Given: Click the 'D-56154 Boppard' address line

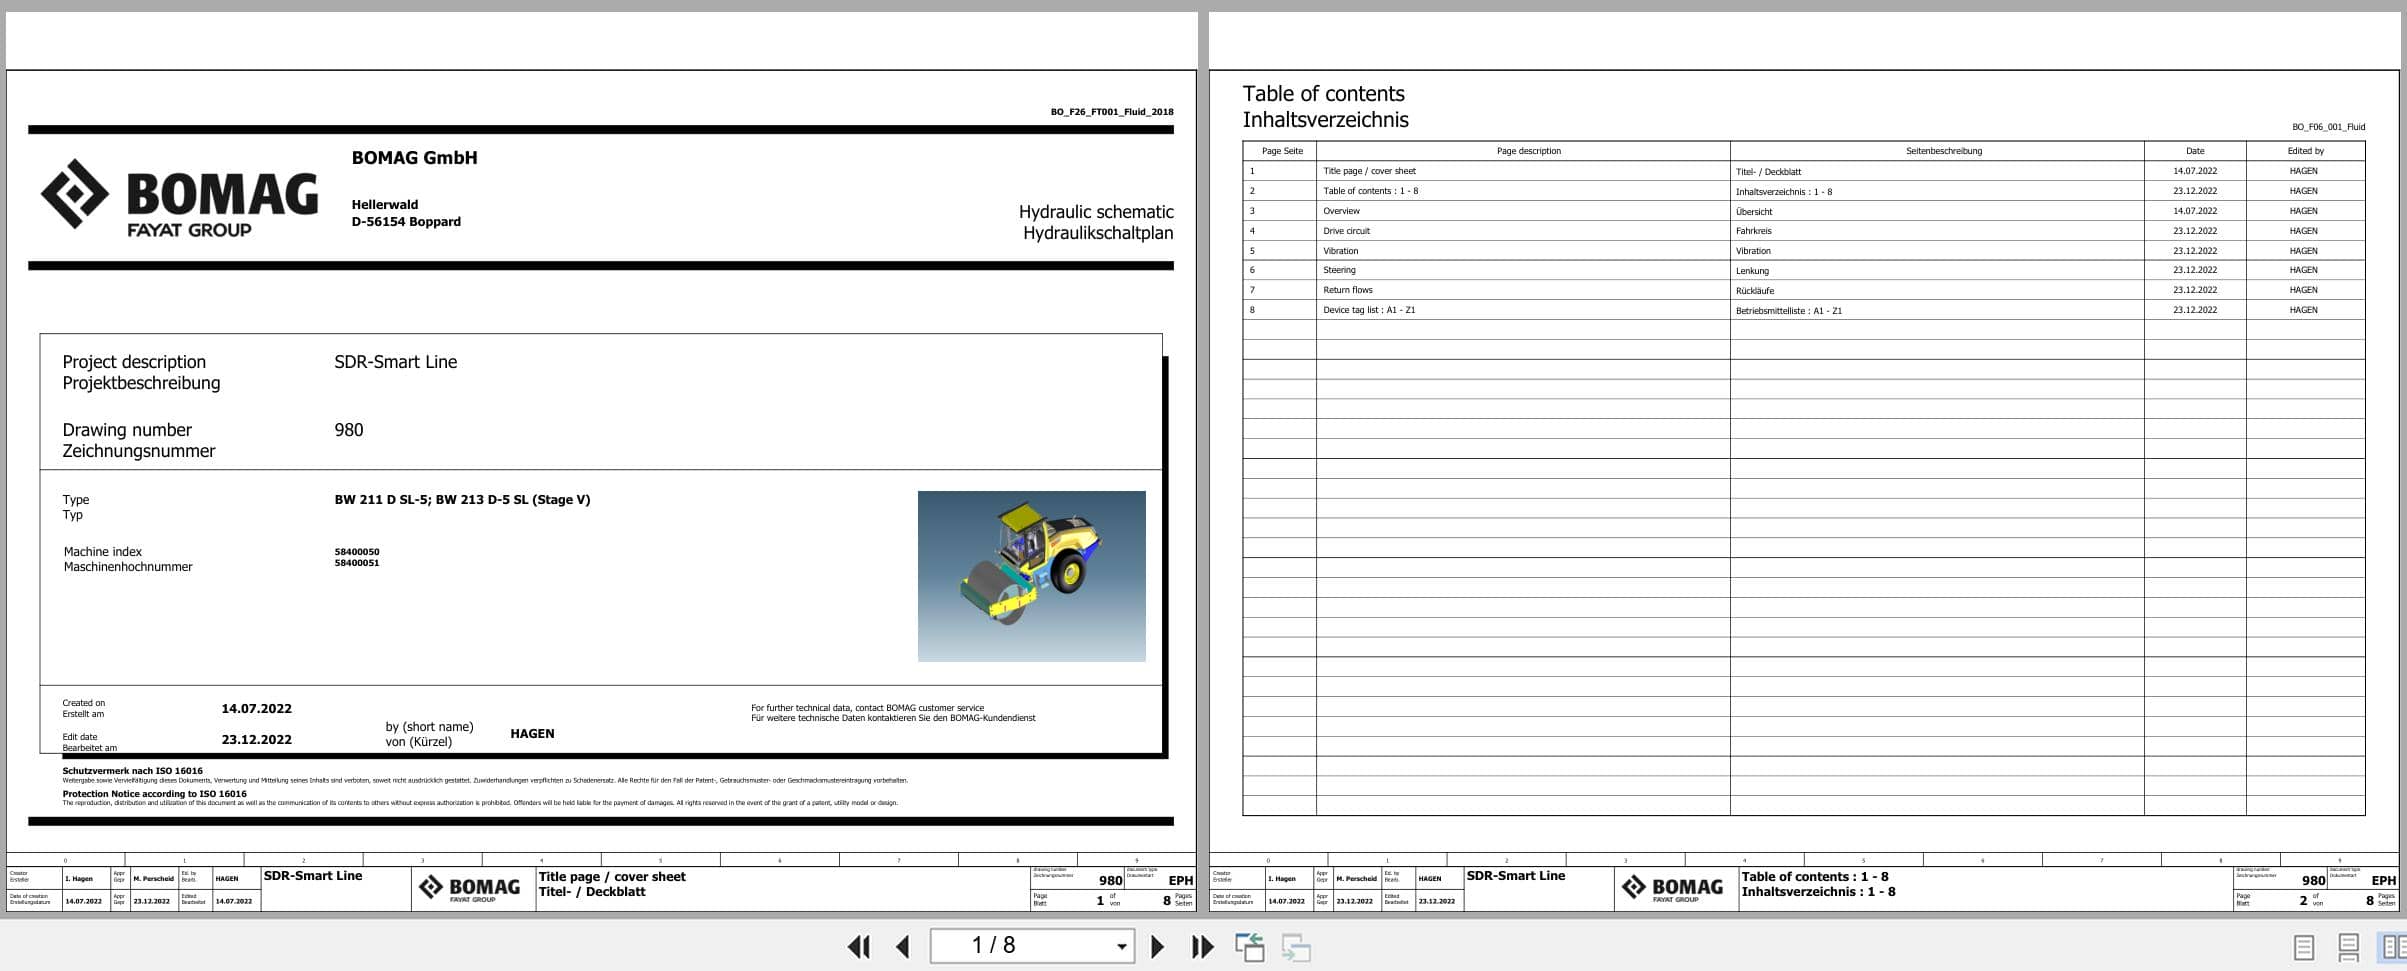Looking at the screenshot, I should pos(406,222).
